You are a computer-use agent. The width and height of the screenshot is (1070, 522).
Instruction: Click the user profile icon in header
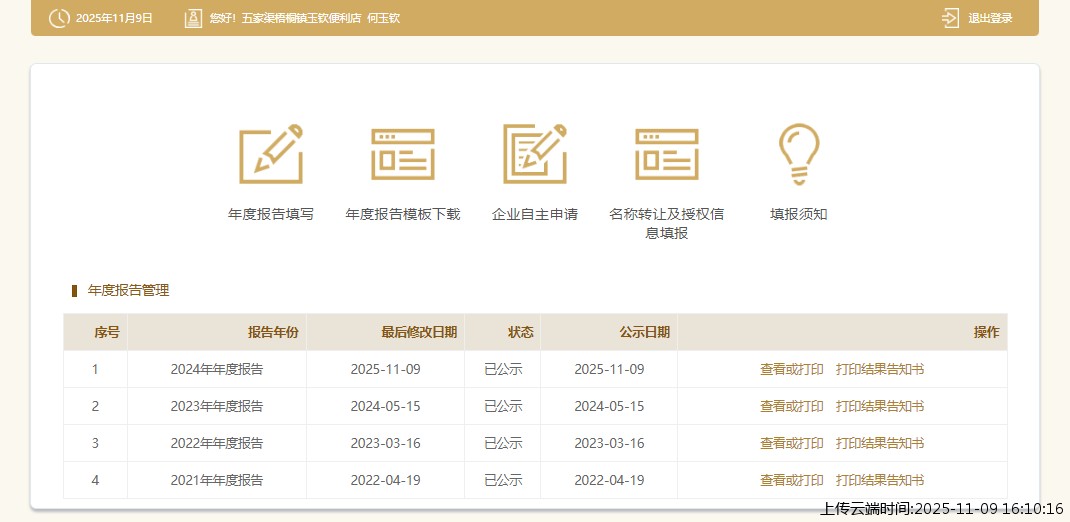click(x=193, y=18)
